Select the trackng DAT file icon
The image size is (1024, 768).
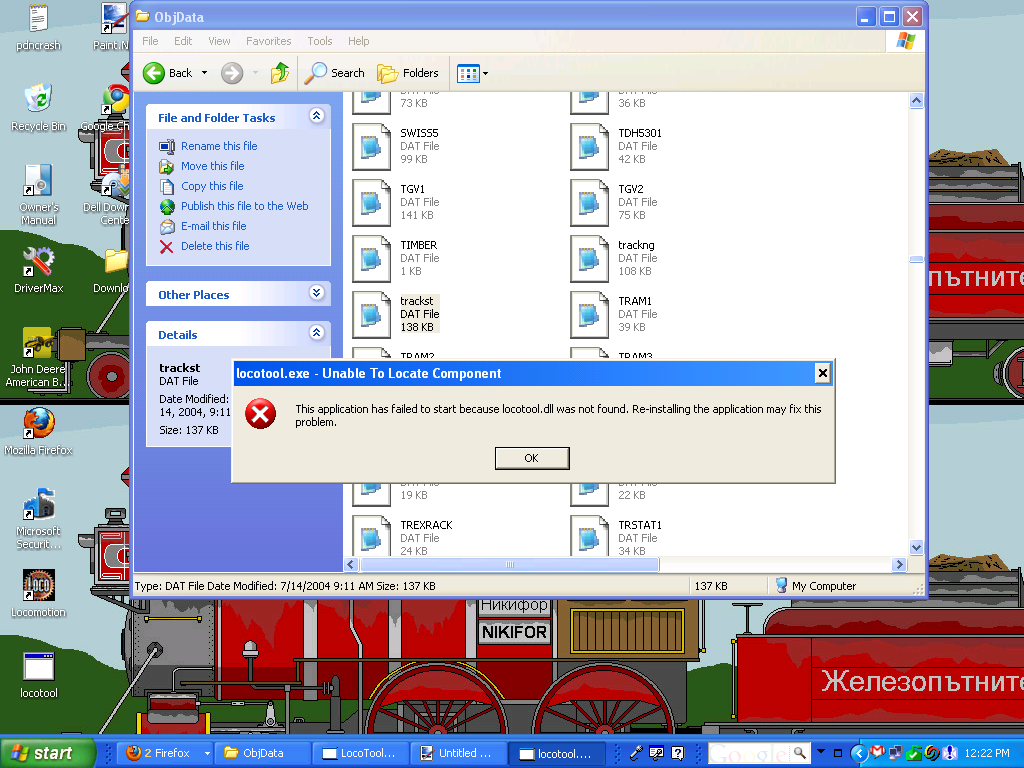tap(590, 259)
